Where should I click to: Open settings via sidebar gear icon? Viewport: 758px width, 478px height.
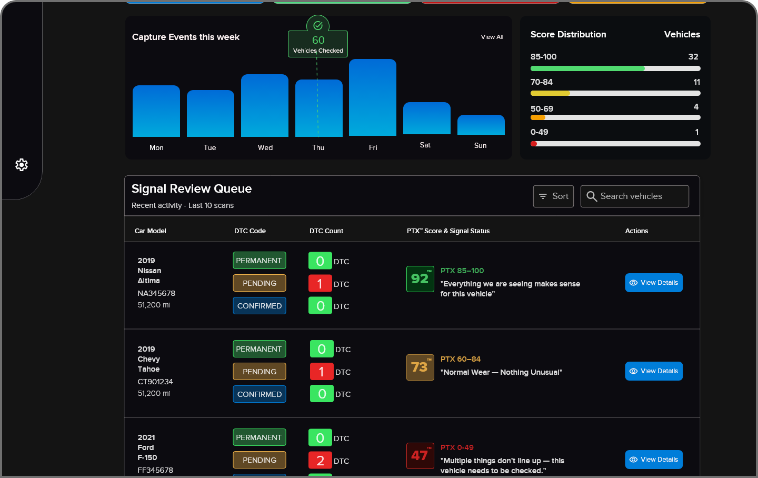coord(21,165)
